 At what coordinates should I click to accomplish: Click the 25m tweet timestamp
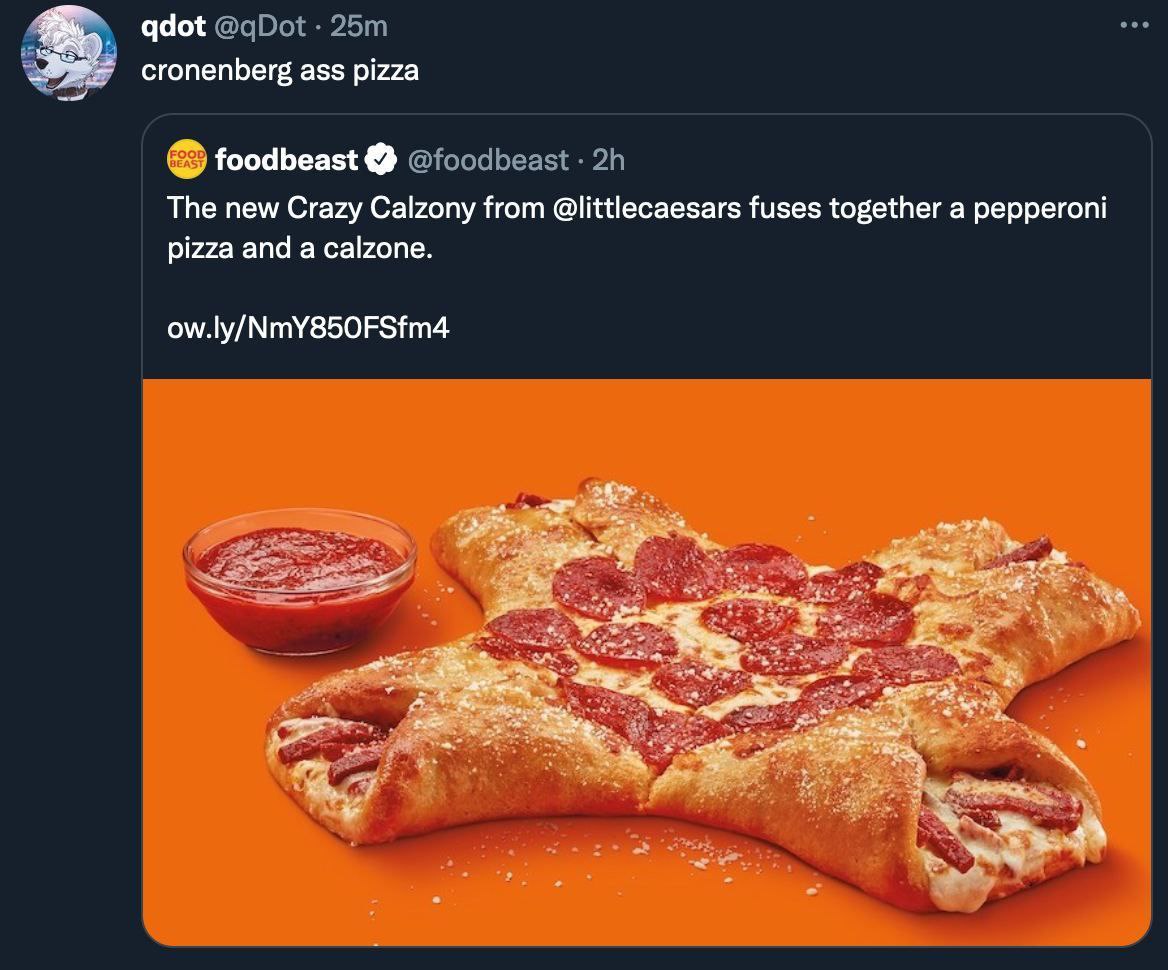358,27
